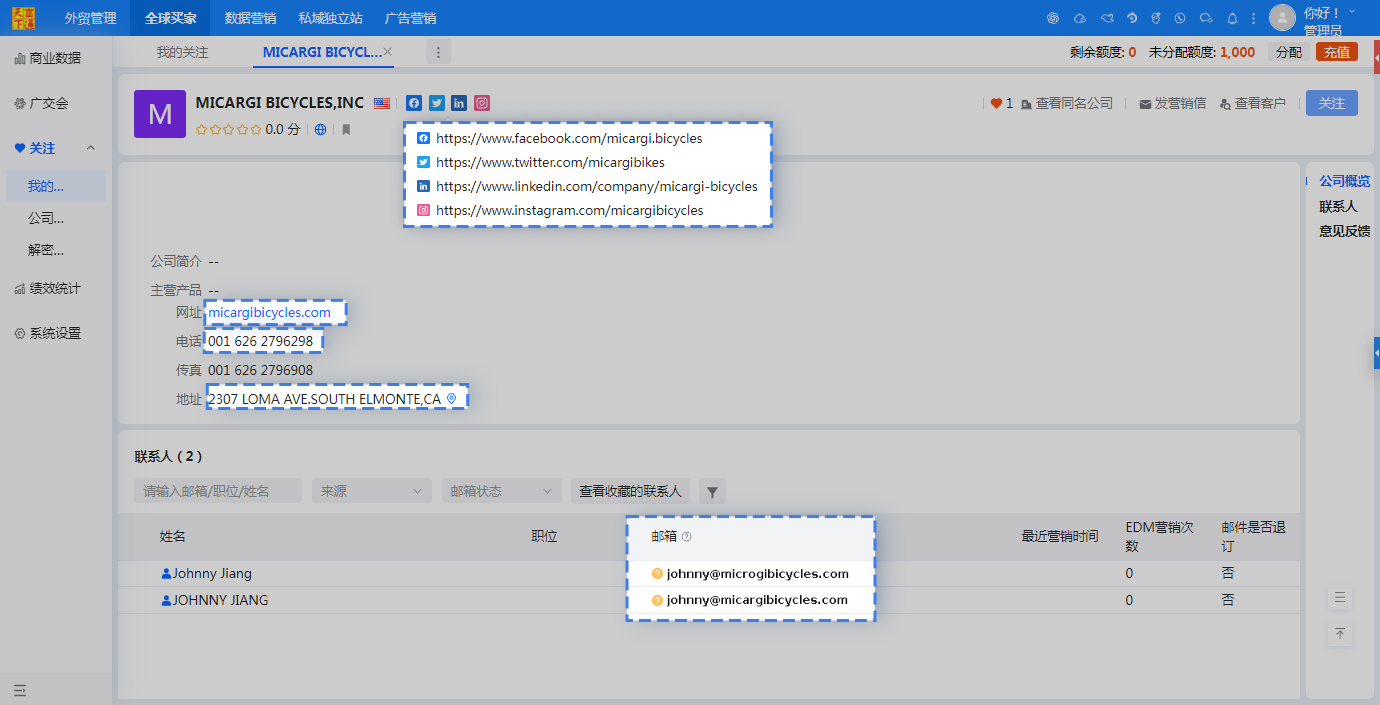Open the 来源 dropdown
Image resolution: width=1380 pixels, height=705 pixels.
point(371,491)
